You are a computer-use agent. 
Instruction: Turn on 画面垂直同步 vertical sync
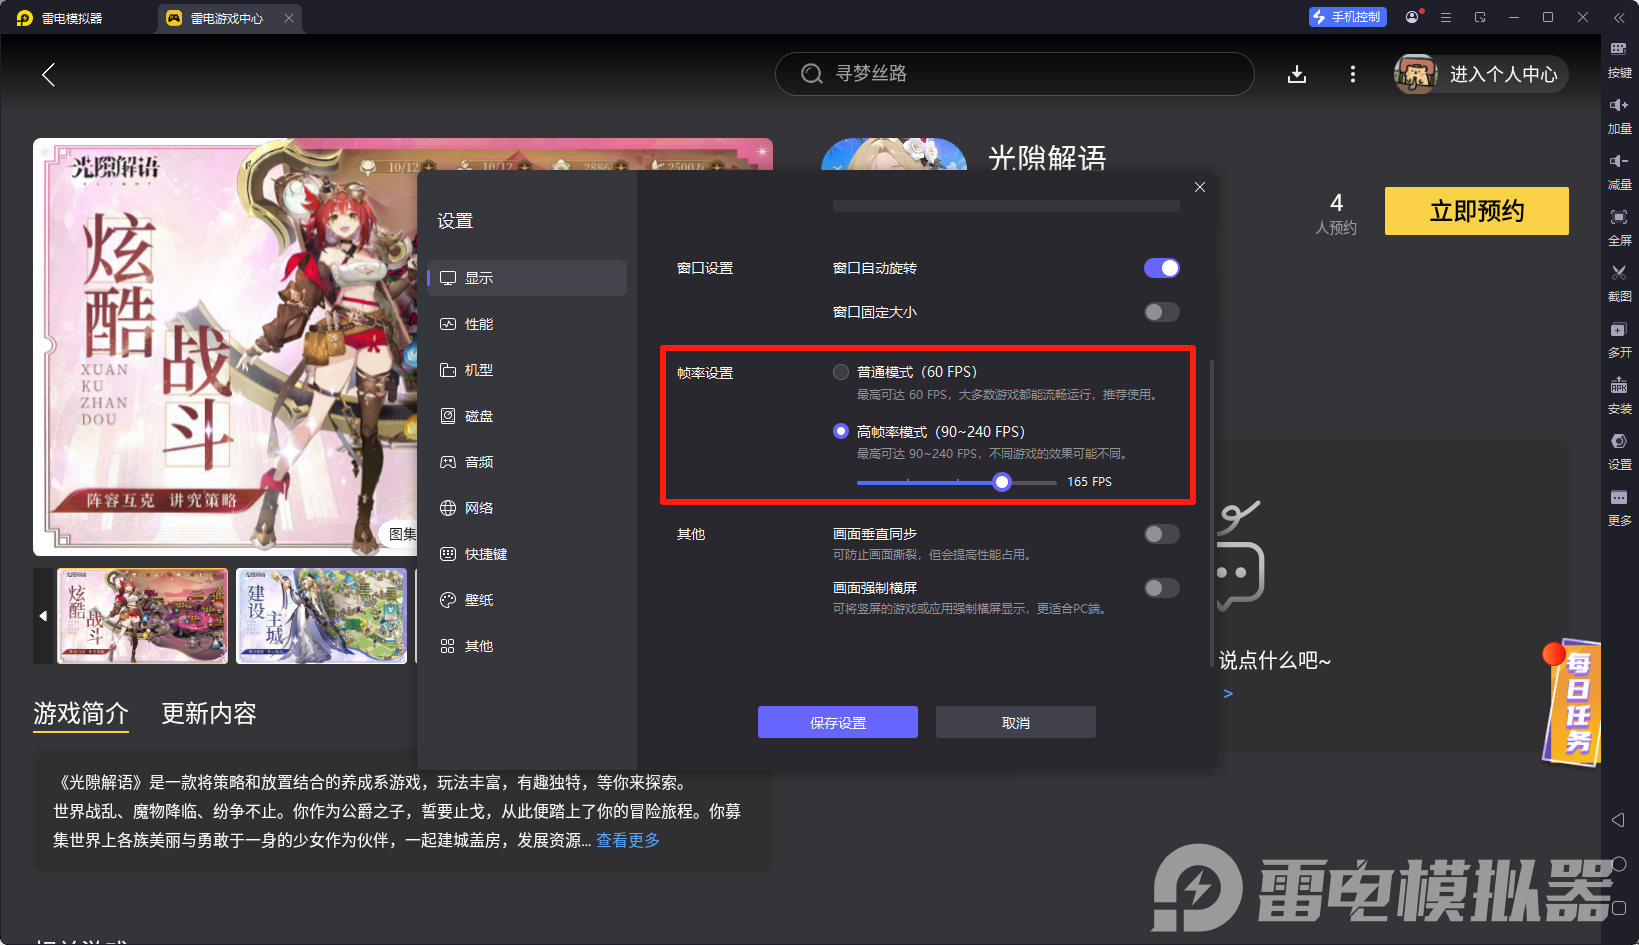tap(1161, 534)
